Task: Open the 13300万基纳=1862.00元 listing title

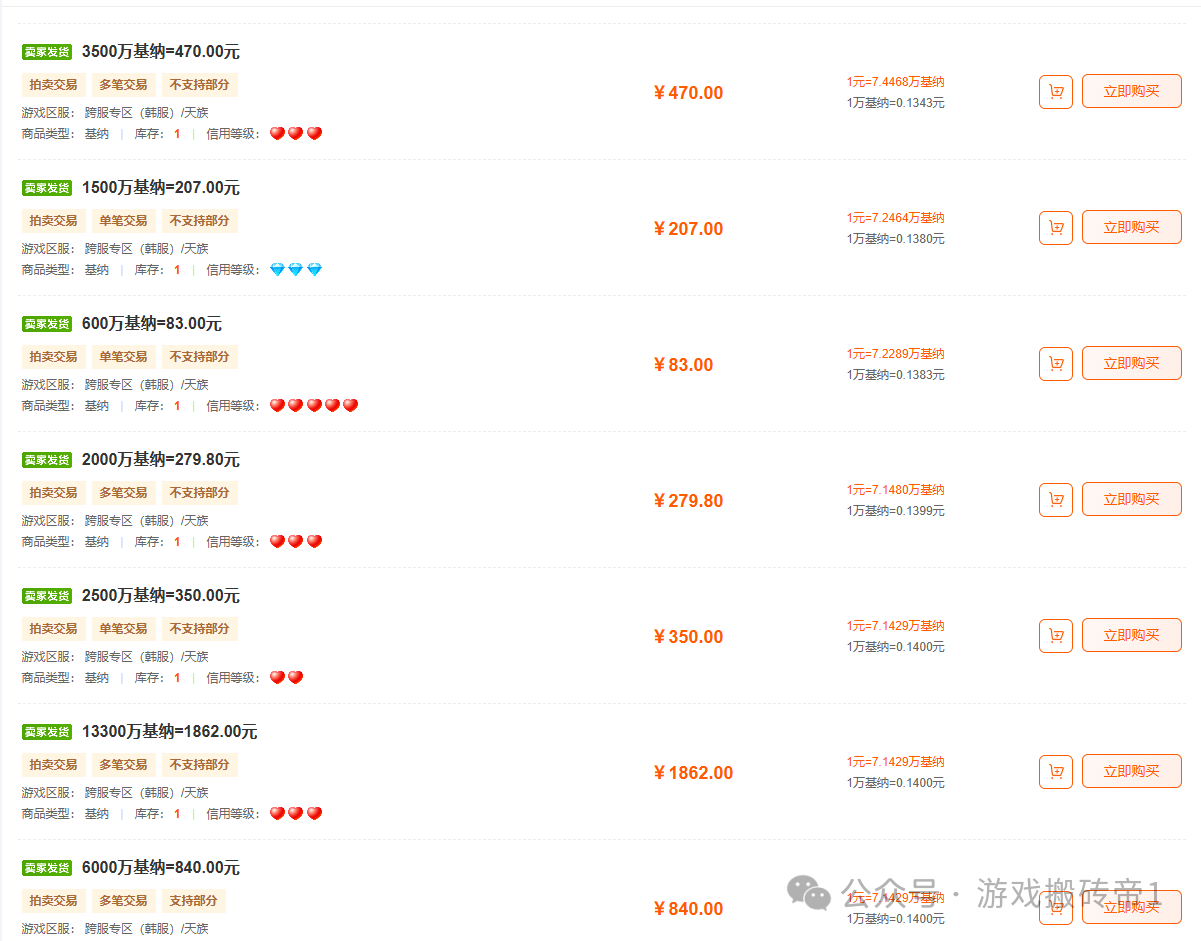Action: (169, 732)
